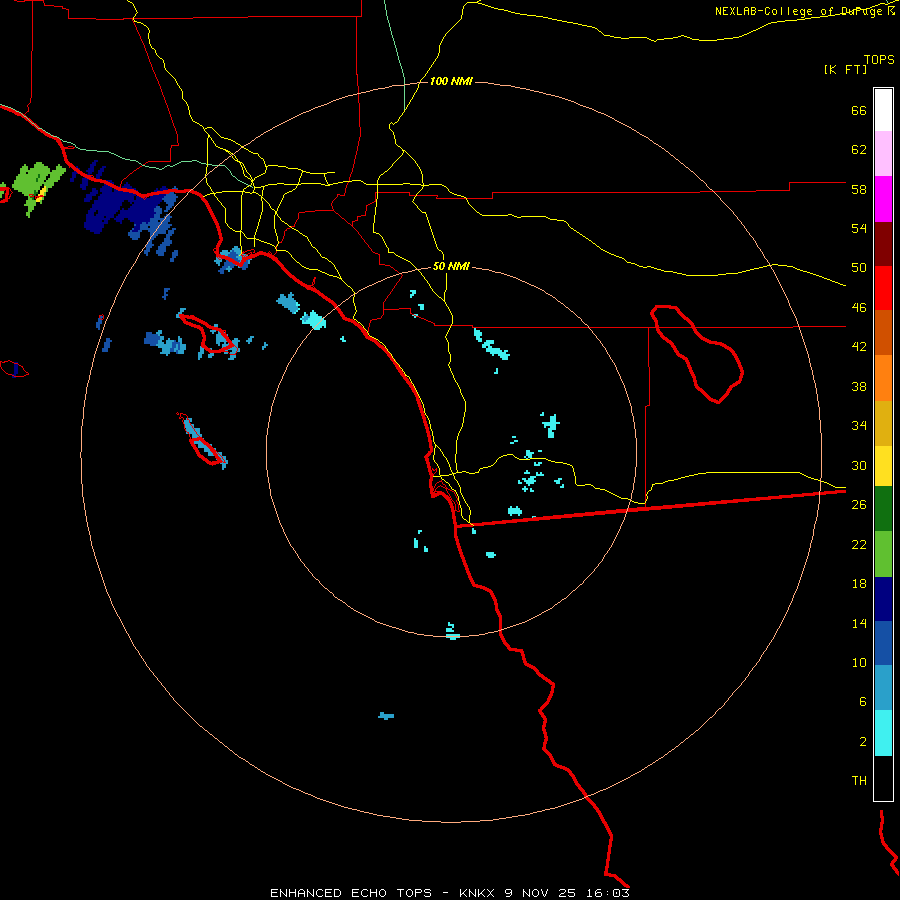Click the "TOPS" legend title
This screenshot has width=900, height=900.
(x=879, y=59)
